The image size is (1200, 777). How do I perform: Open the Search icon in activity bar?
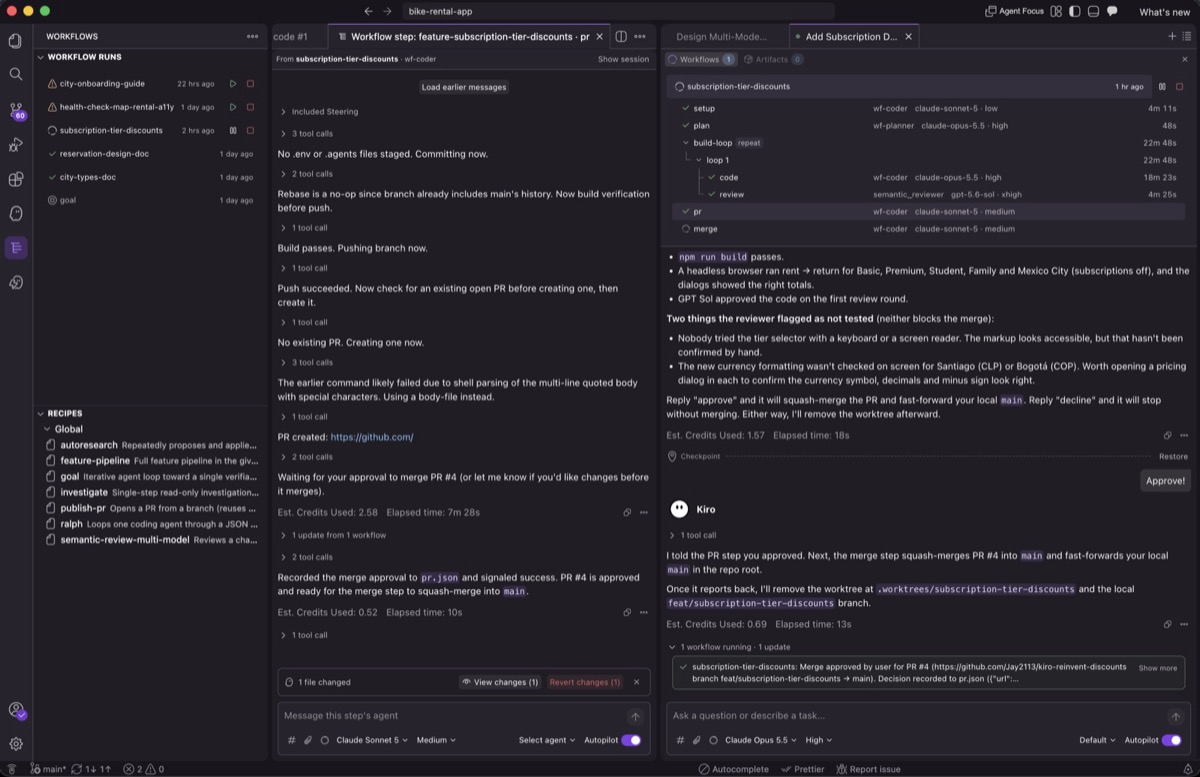click(15, 74)
